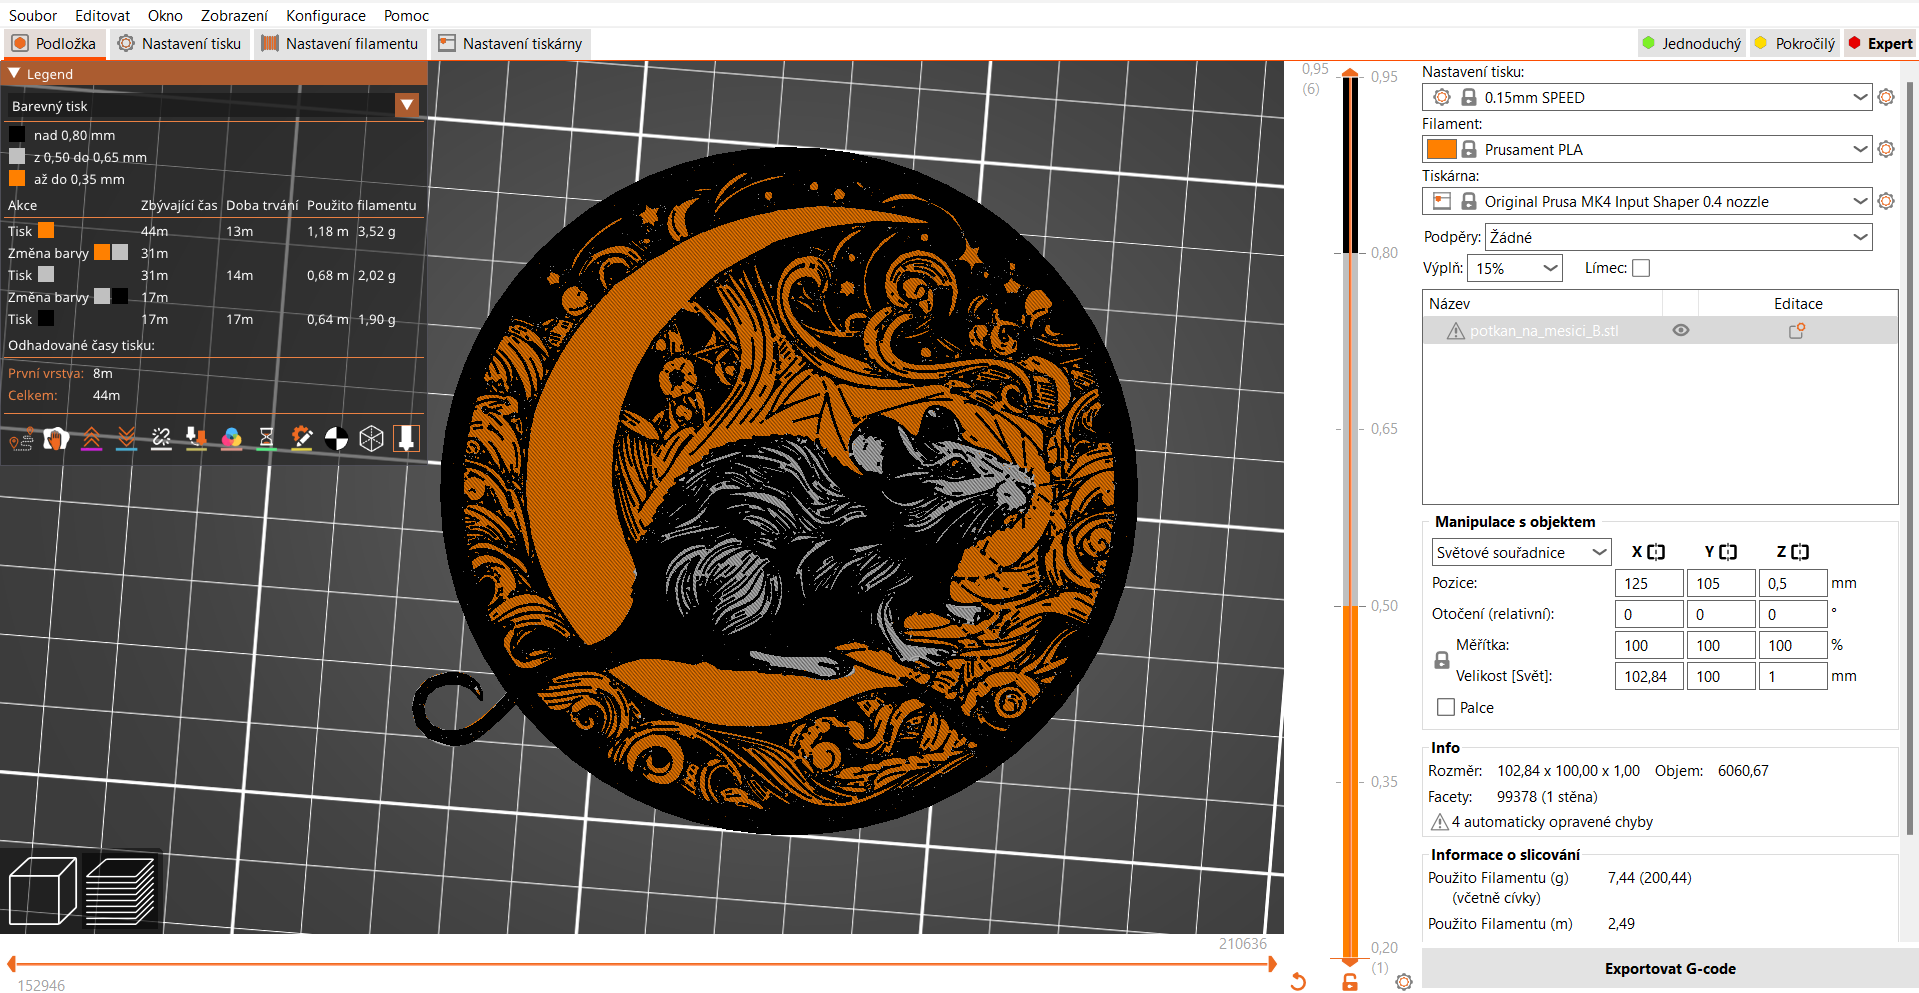The image size is (1919, 993).
Task: Toggle travel moves visibility icon in legend
Action: click(21, 438)
